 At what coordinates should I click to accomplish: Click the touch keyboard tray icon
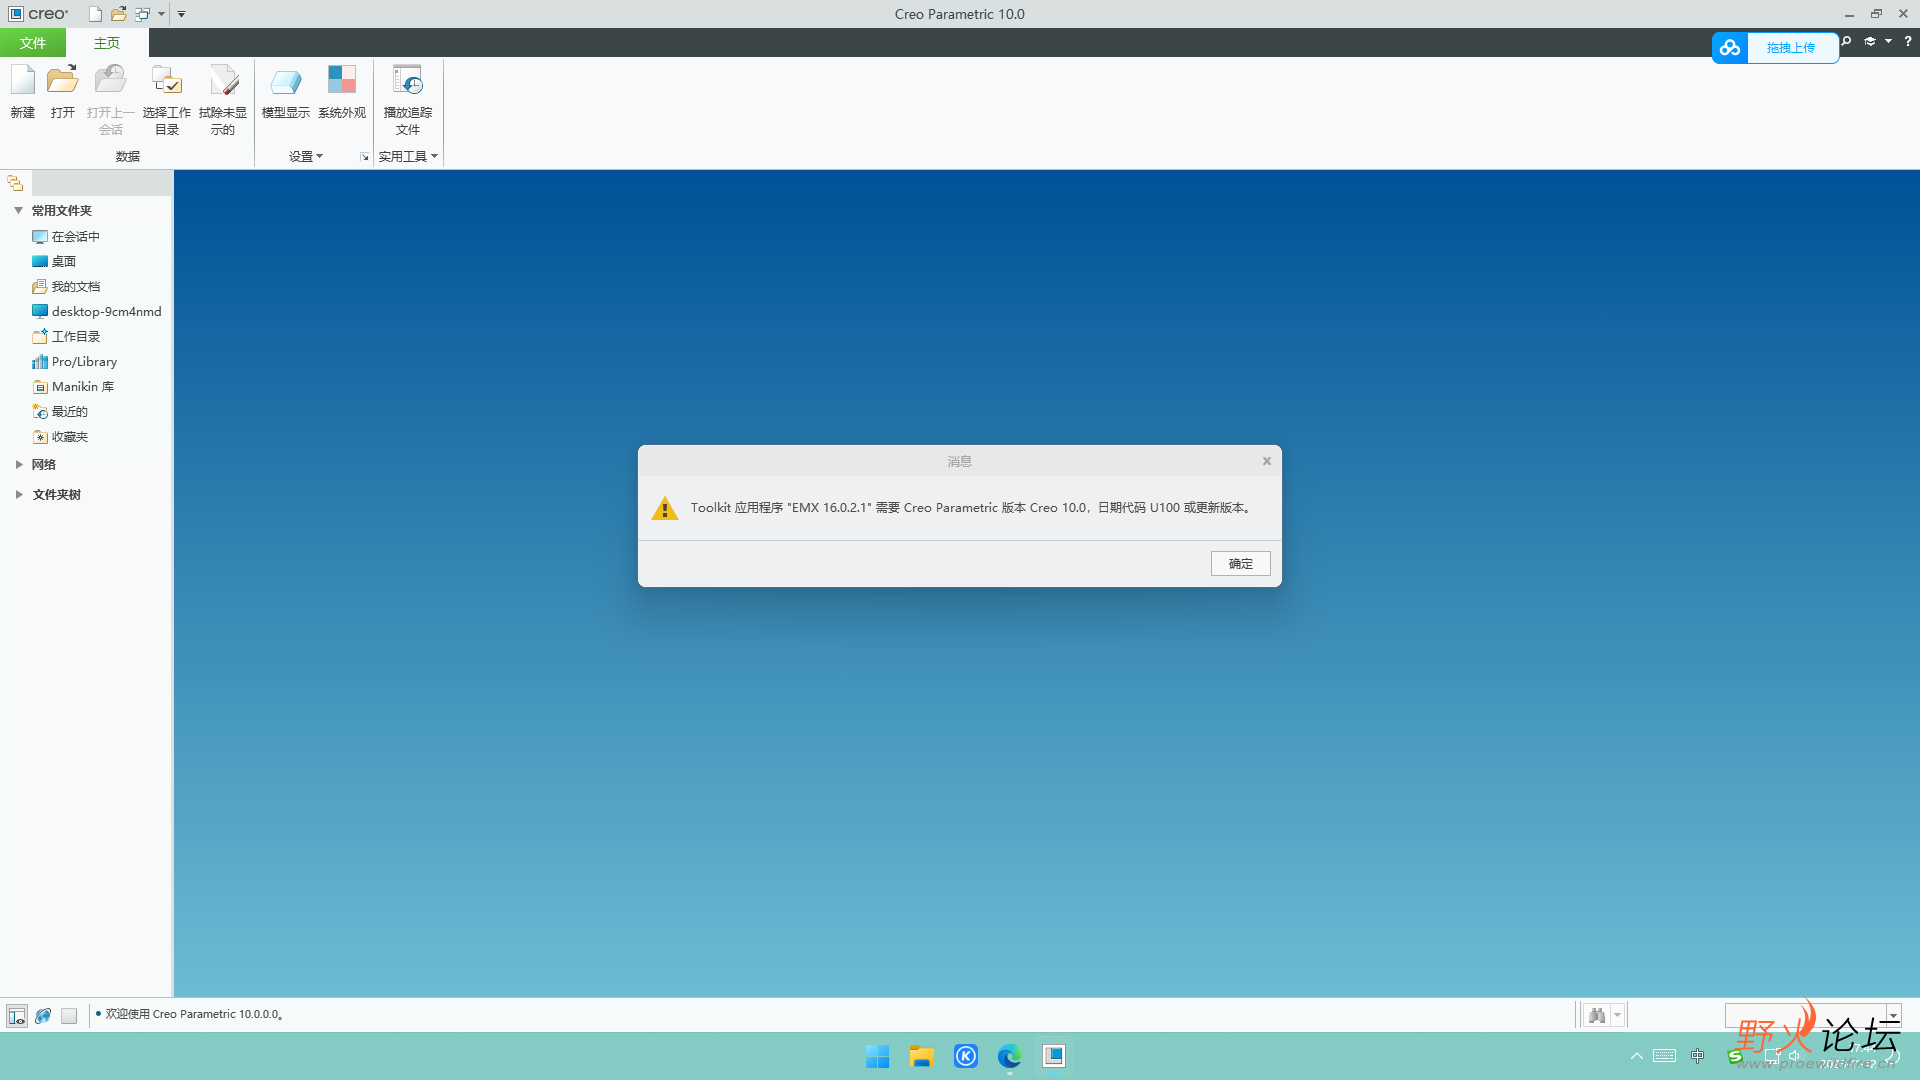coord(1665,1056)
